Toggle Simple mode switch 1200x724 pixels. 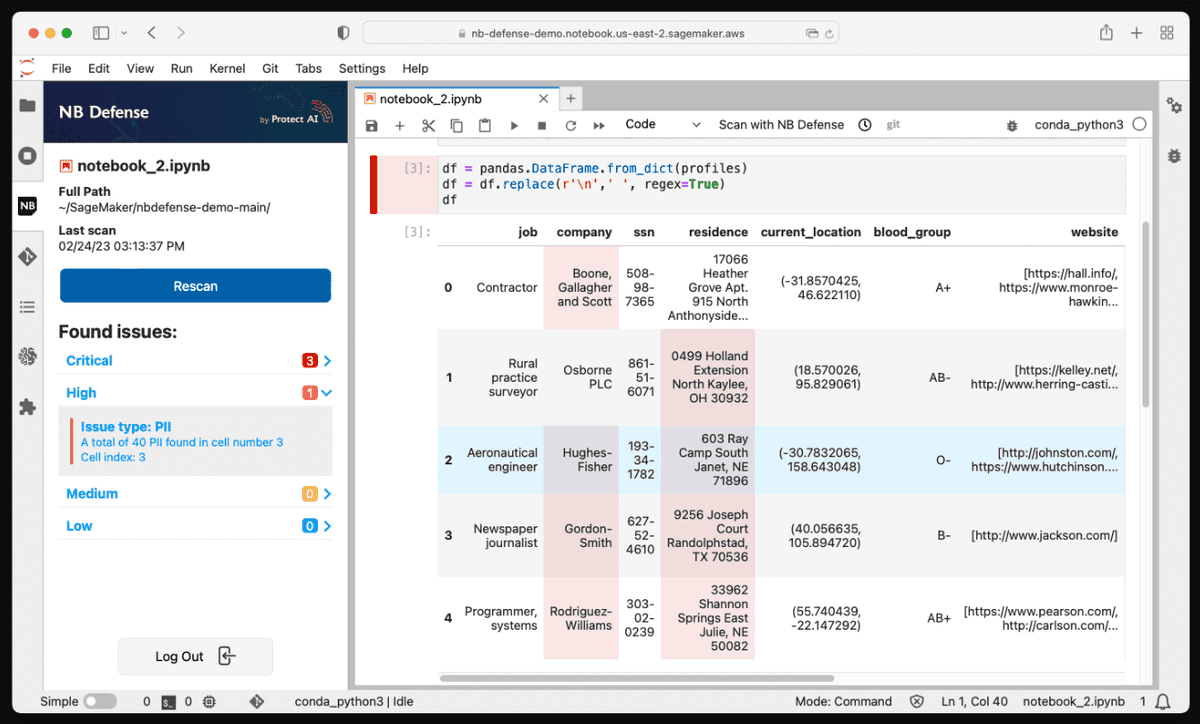pos(100,702)
